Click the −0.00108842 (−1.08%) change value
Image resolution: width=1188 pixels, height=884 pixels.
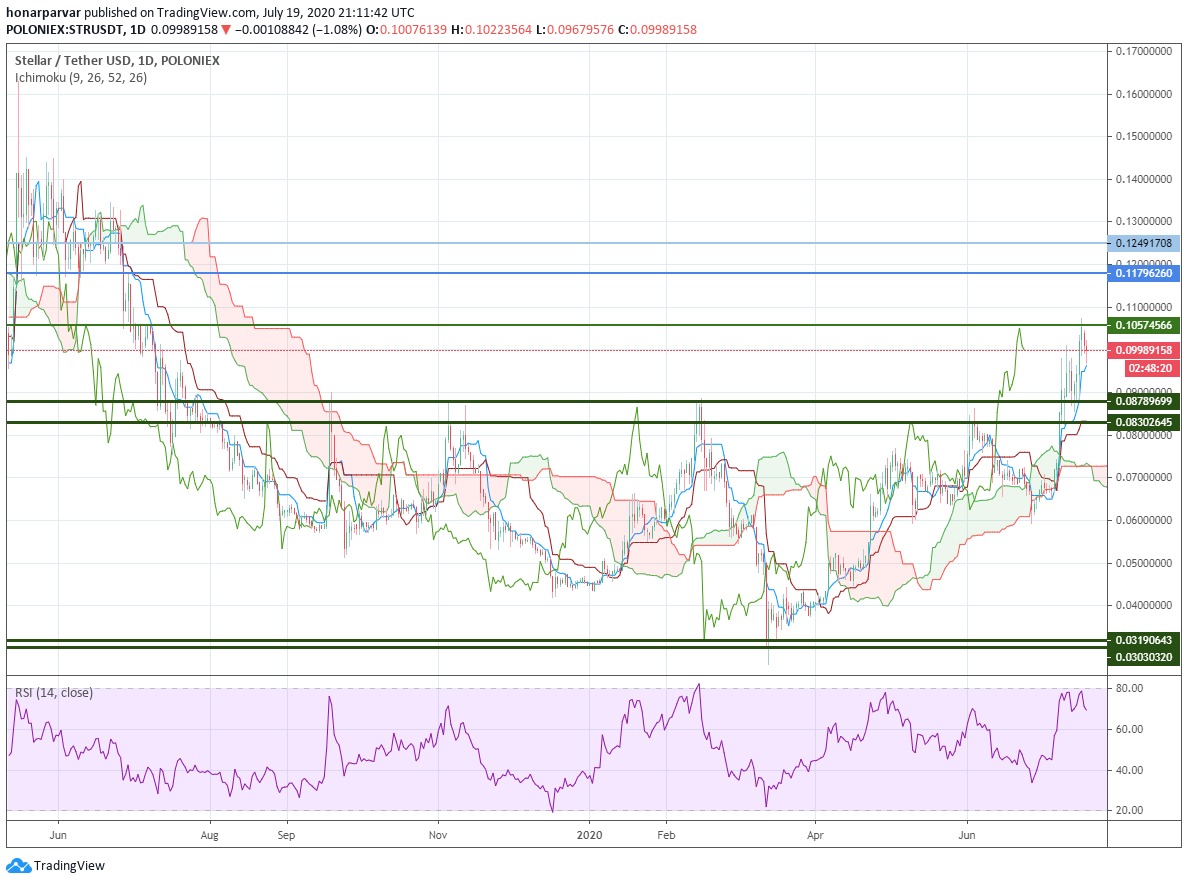point(298,30)
